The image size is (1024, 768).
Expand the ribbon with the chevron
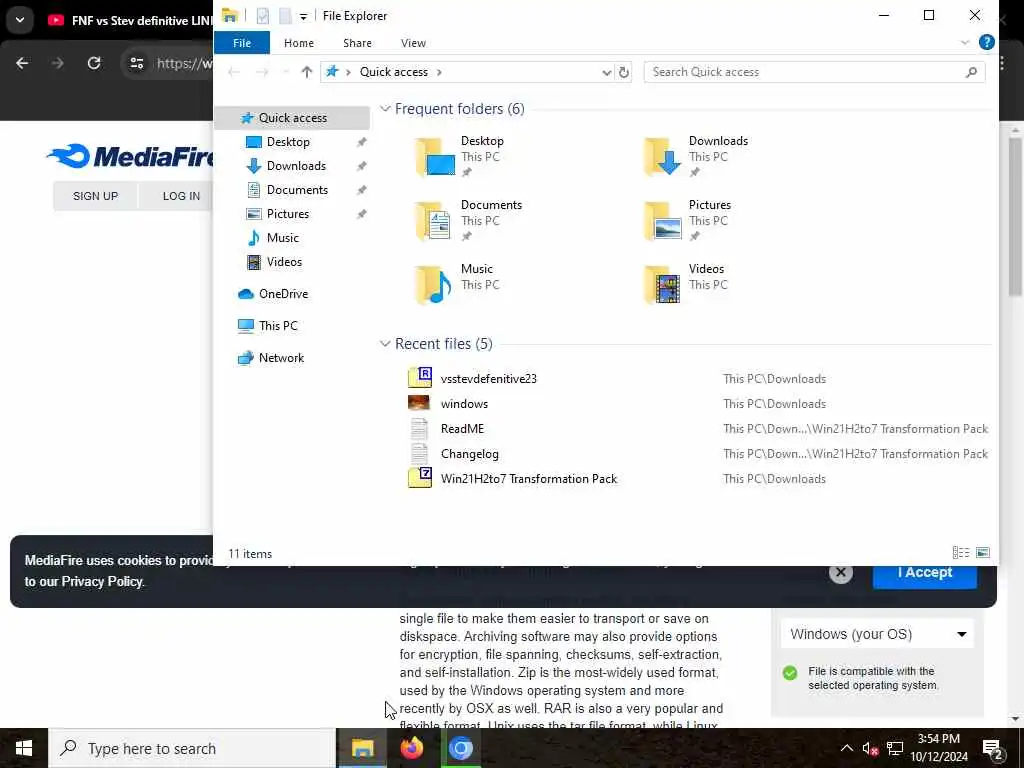(x=965, y=42)
